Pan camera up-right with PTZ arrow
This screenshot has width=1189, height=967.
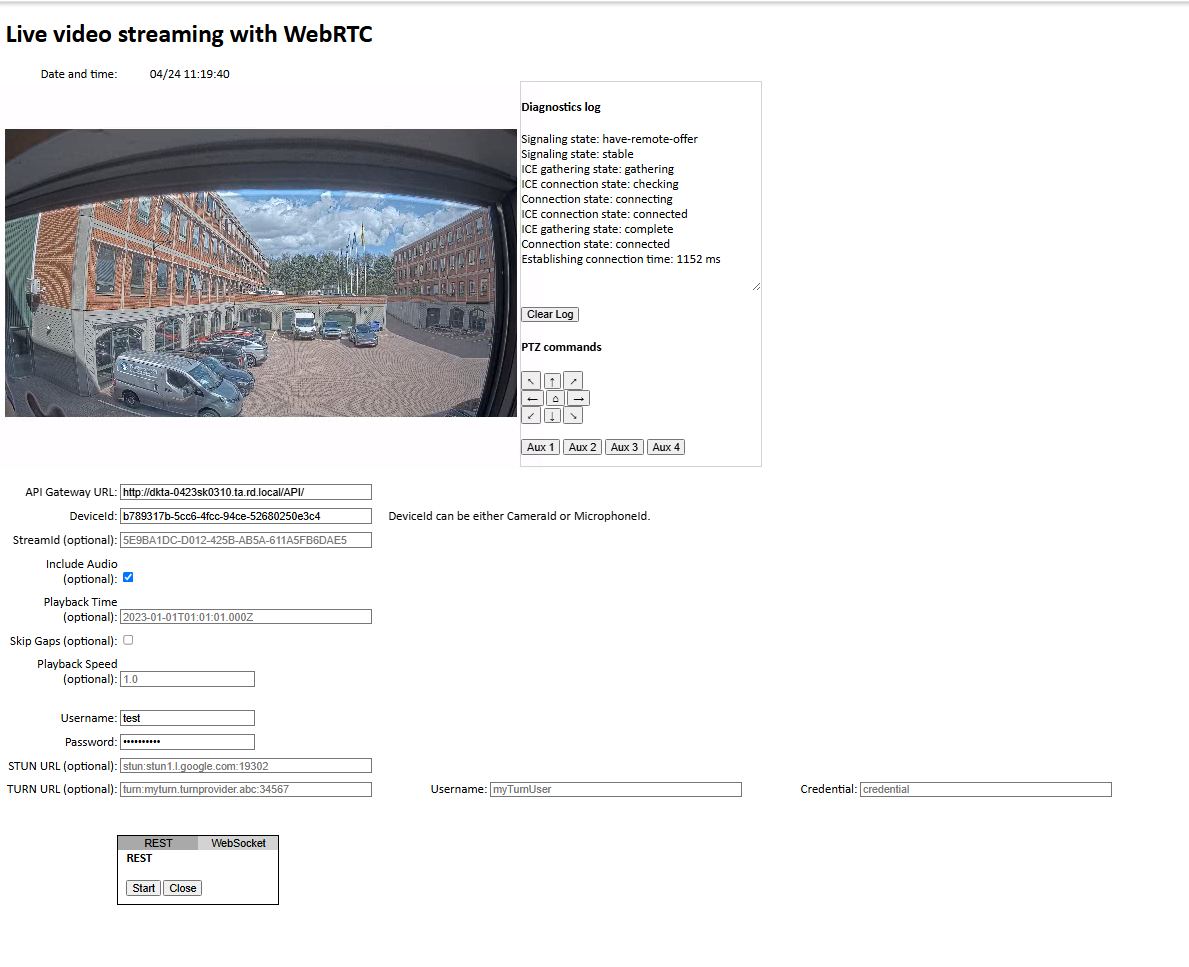click(573, 381)
